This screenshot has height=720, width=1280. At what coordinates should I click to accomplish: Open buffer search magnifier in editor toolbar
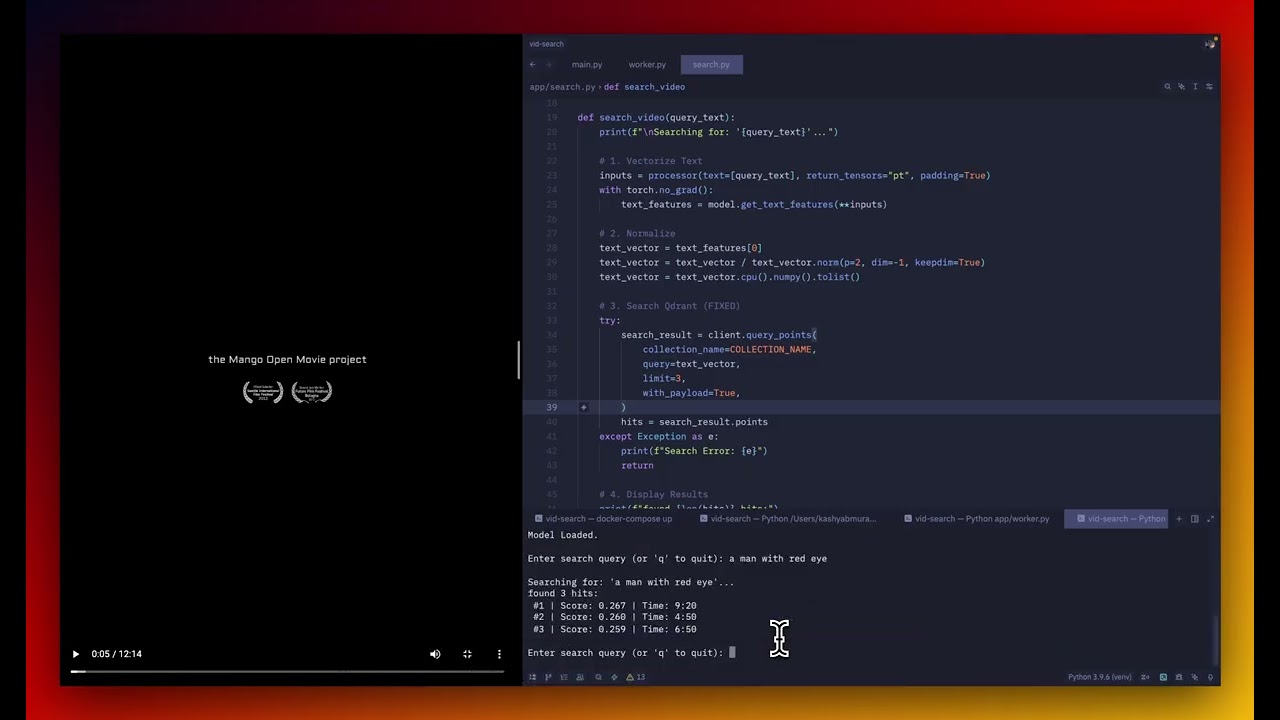1167,87
